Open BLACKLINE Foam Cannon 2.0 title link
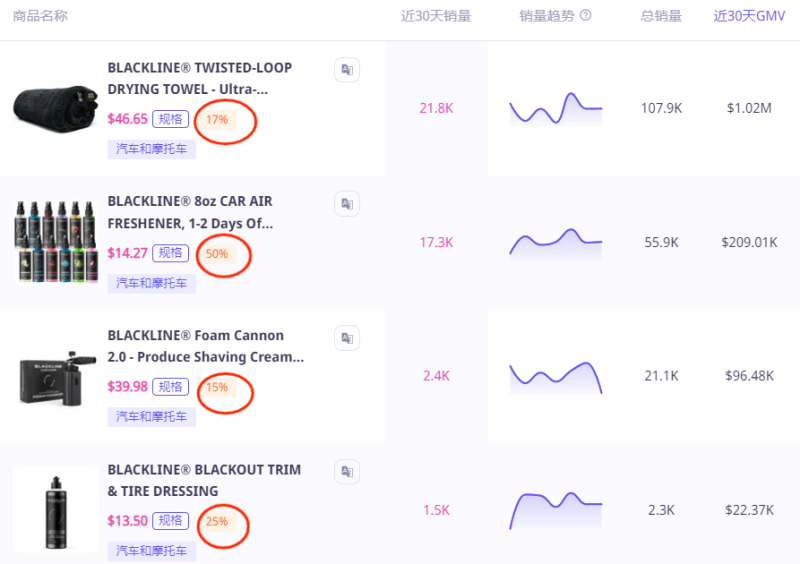Viewport: 800px width, 564px height. tap(205, 346)
